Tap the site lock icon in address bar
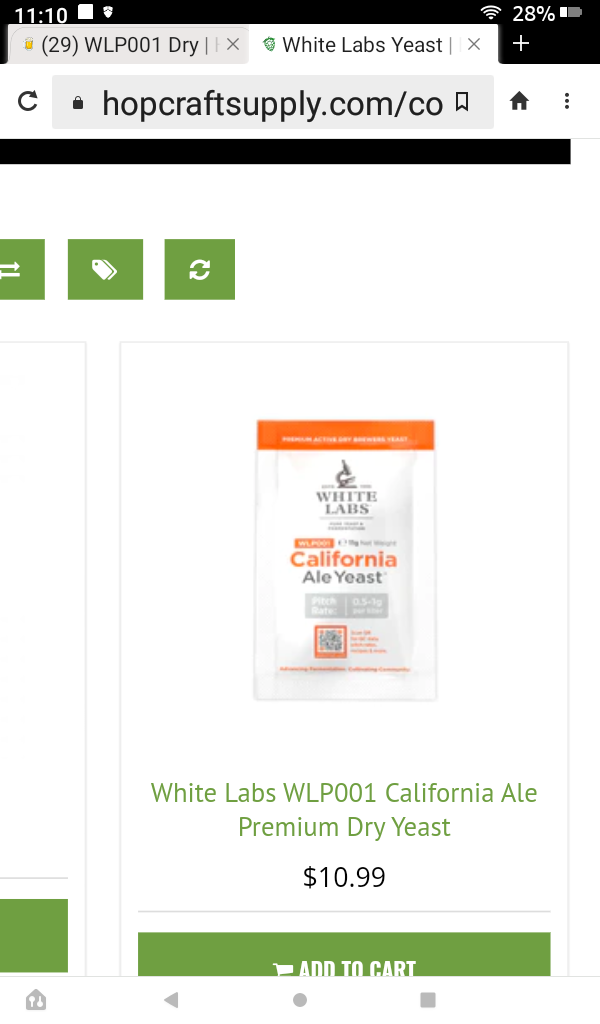The image size is (600, 1024). click(x=78, y=103)
